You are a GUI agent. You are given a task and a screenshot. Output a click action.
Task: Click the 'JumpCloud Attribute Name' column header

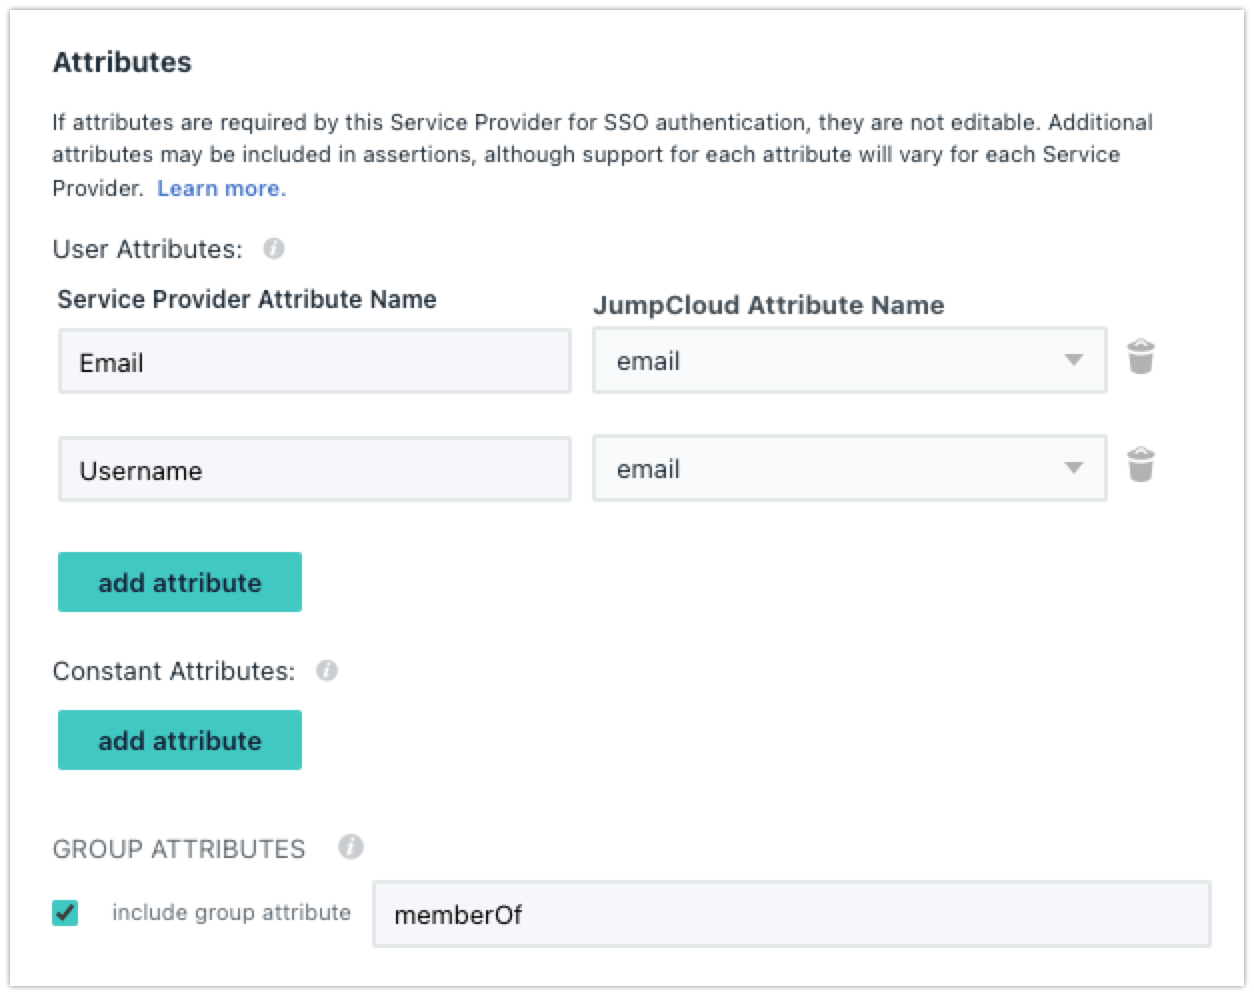coord(768,305)
